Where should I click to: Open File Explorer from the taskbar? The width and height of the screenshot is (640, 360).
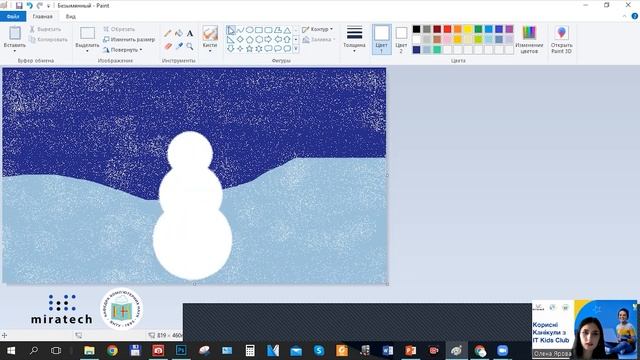coord(89,350)
